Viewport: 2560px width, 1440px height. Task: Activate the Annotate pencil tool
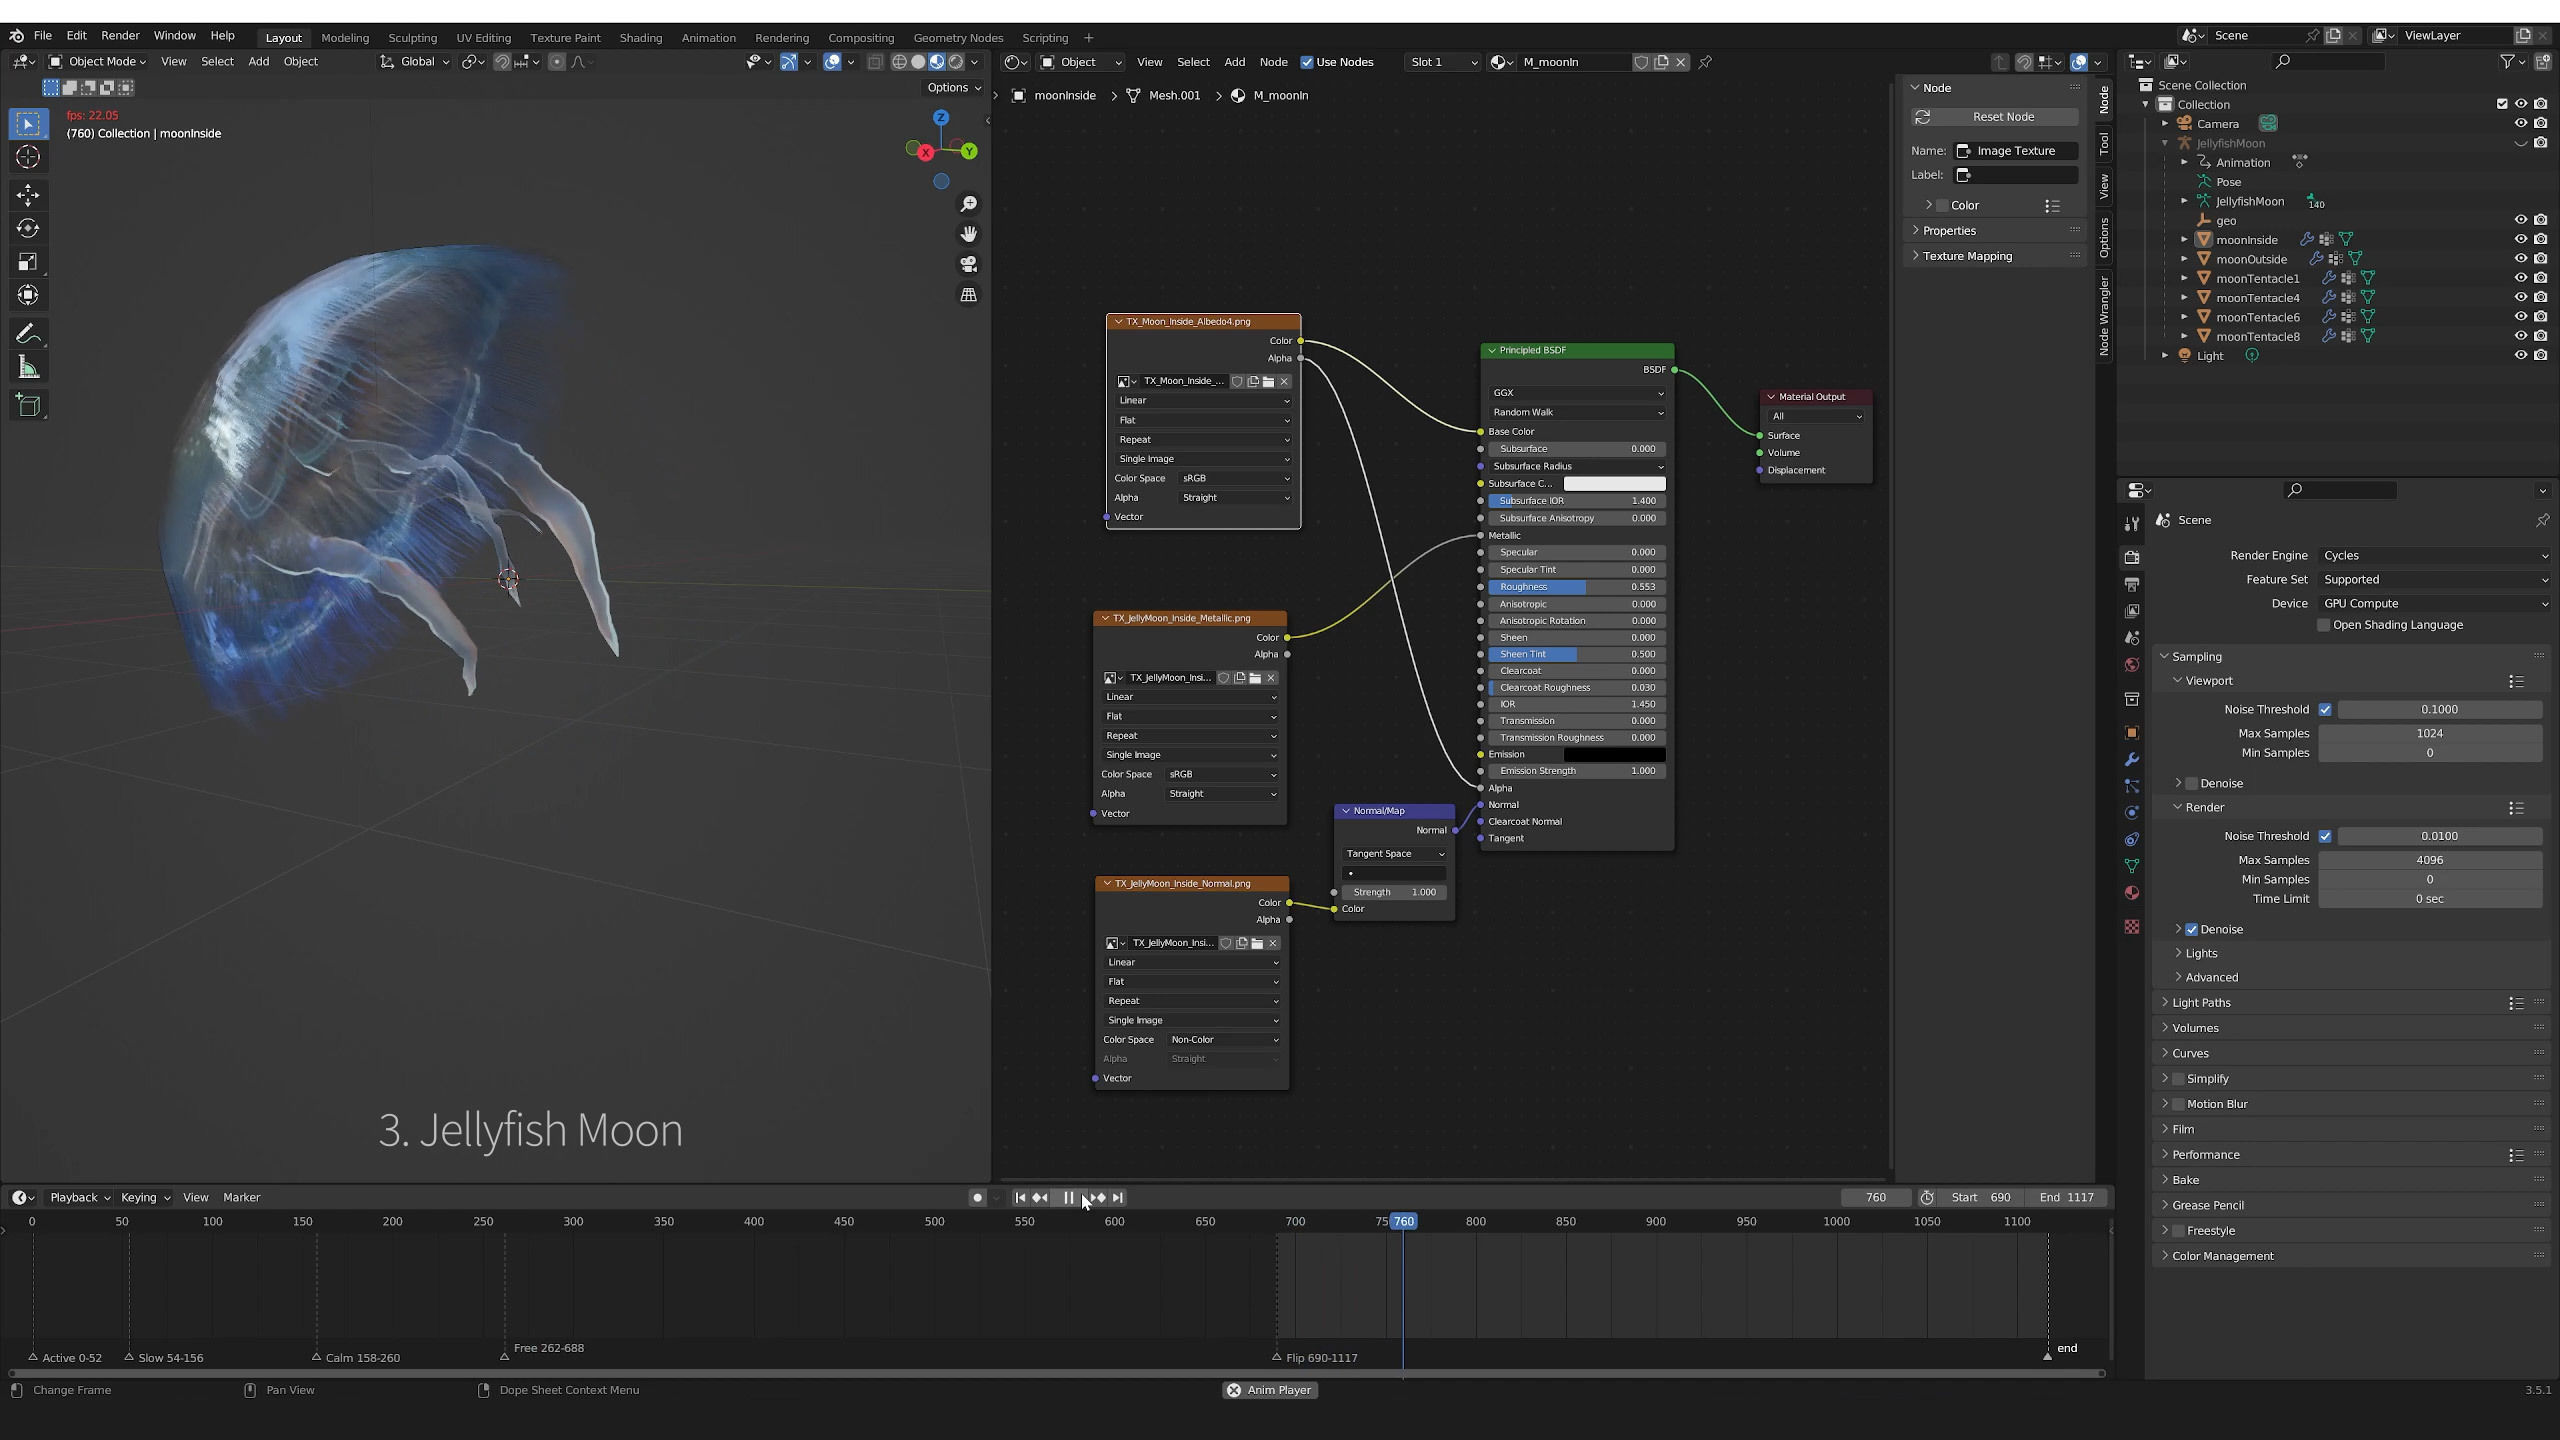28,333
